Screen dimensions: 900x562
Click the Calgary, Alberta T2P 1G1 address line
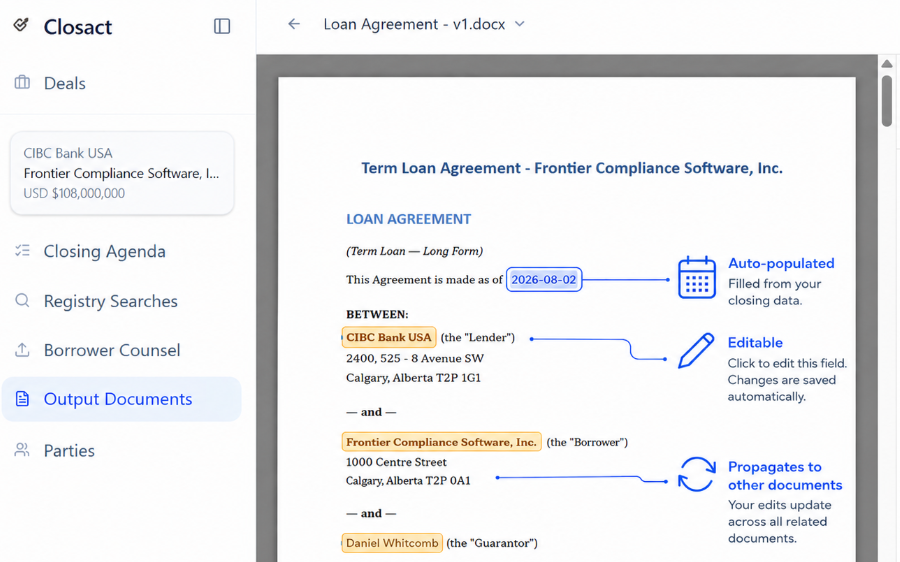[x=413, y=378]
